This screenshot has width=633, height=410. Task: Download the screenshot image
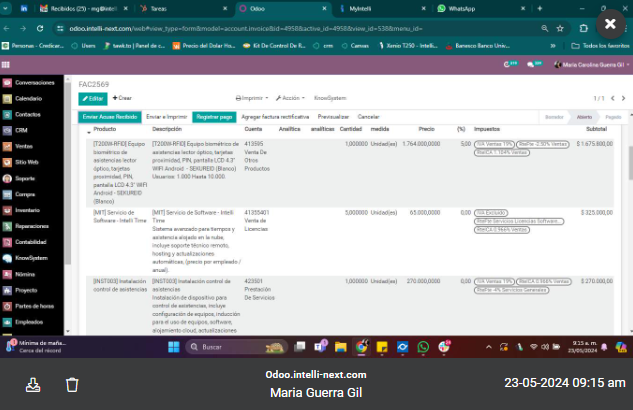pyautogui.click(x=33, y=385)
